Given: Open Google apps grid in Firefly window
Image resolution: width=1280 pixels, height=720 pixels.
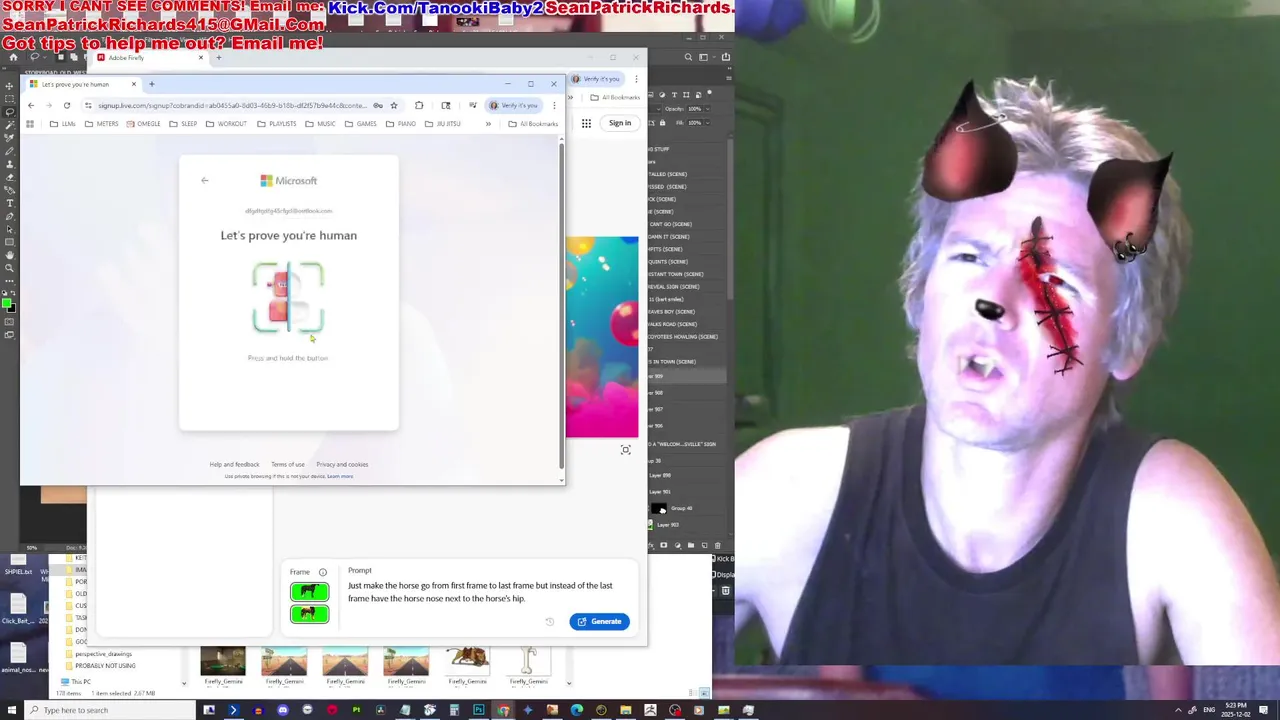Looking at the screenshot, I should point(586,123).
